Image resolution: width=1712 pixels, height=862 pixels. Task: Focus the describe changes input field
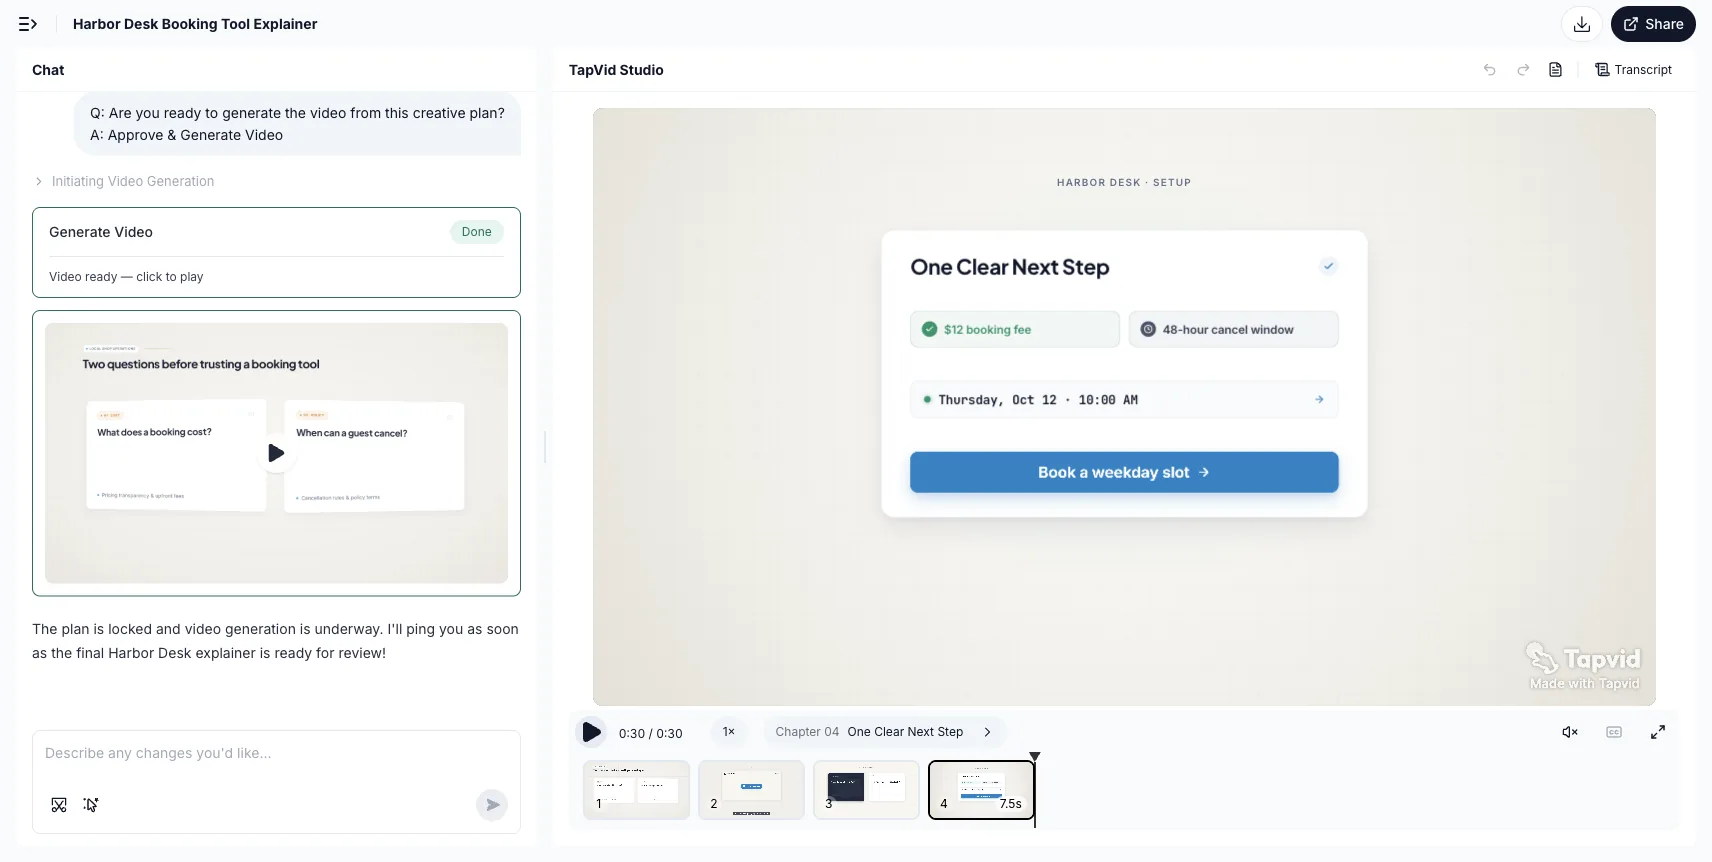pyautogui.click(x=276, y=753)
